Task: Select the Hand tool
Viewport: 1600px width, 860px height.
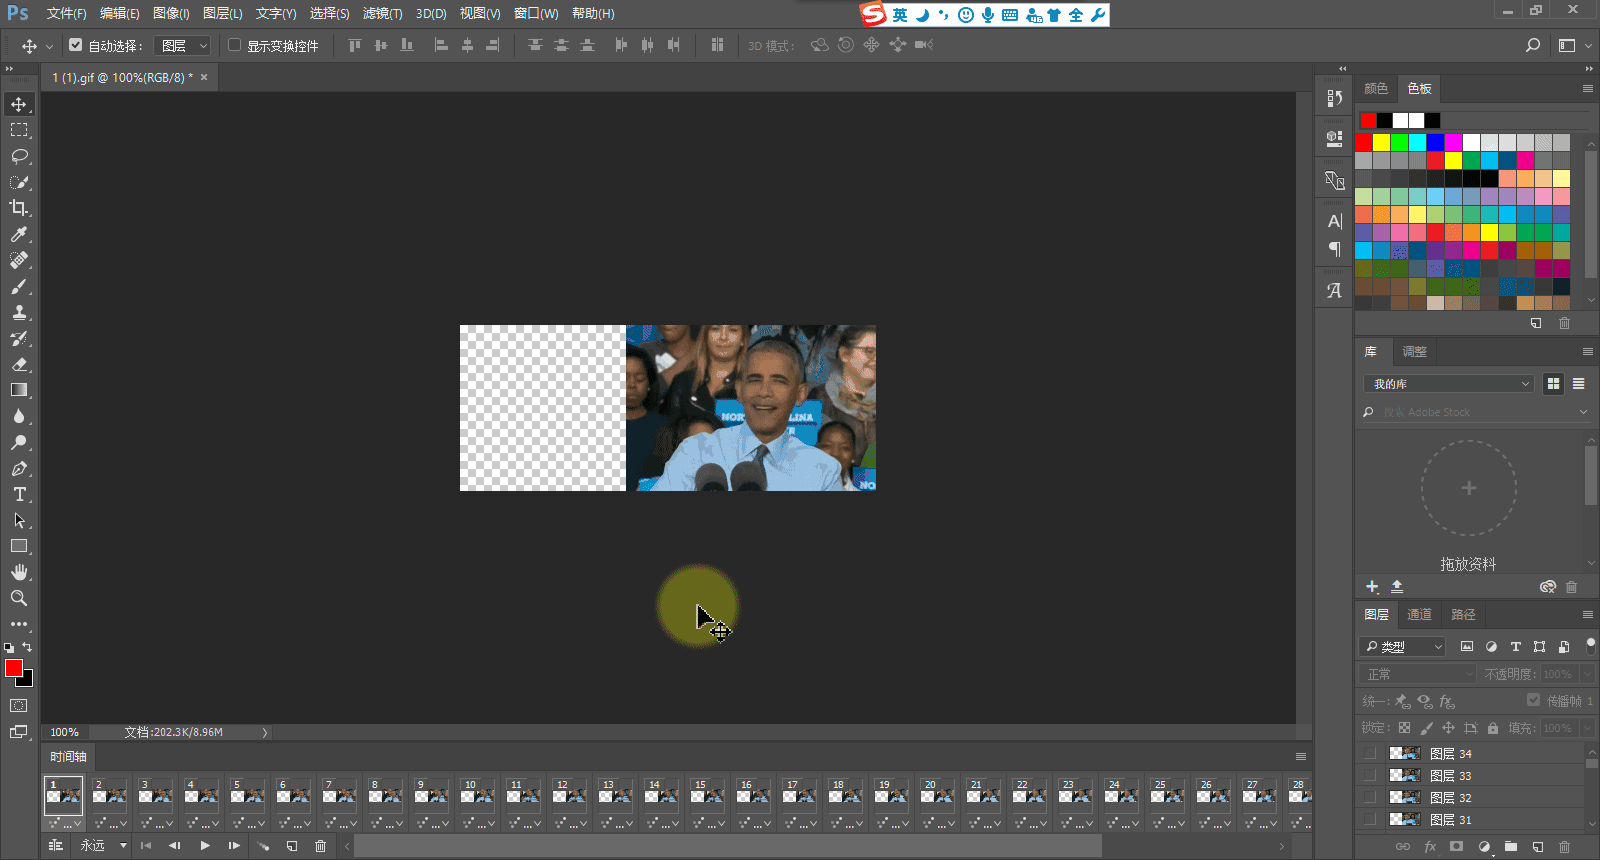Action: pyautogui.click(x=19, y=572)
